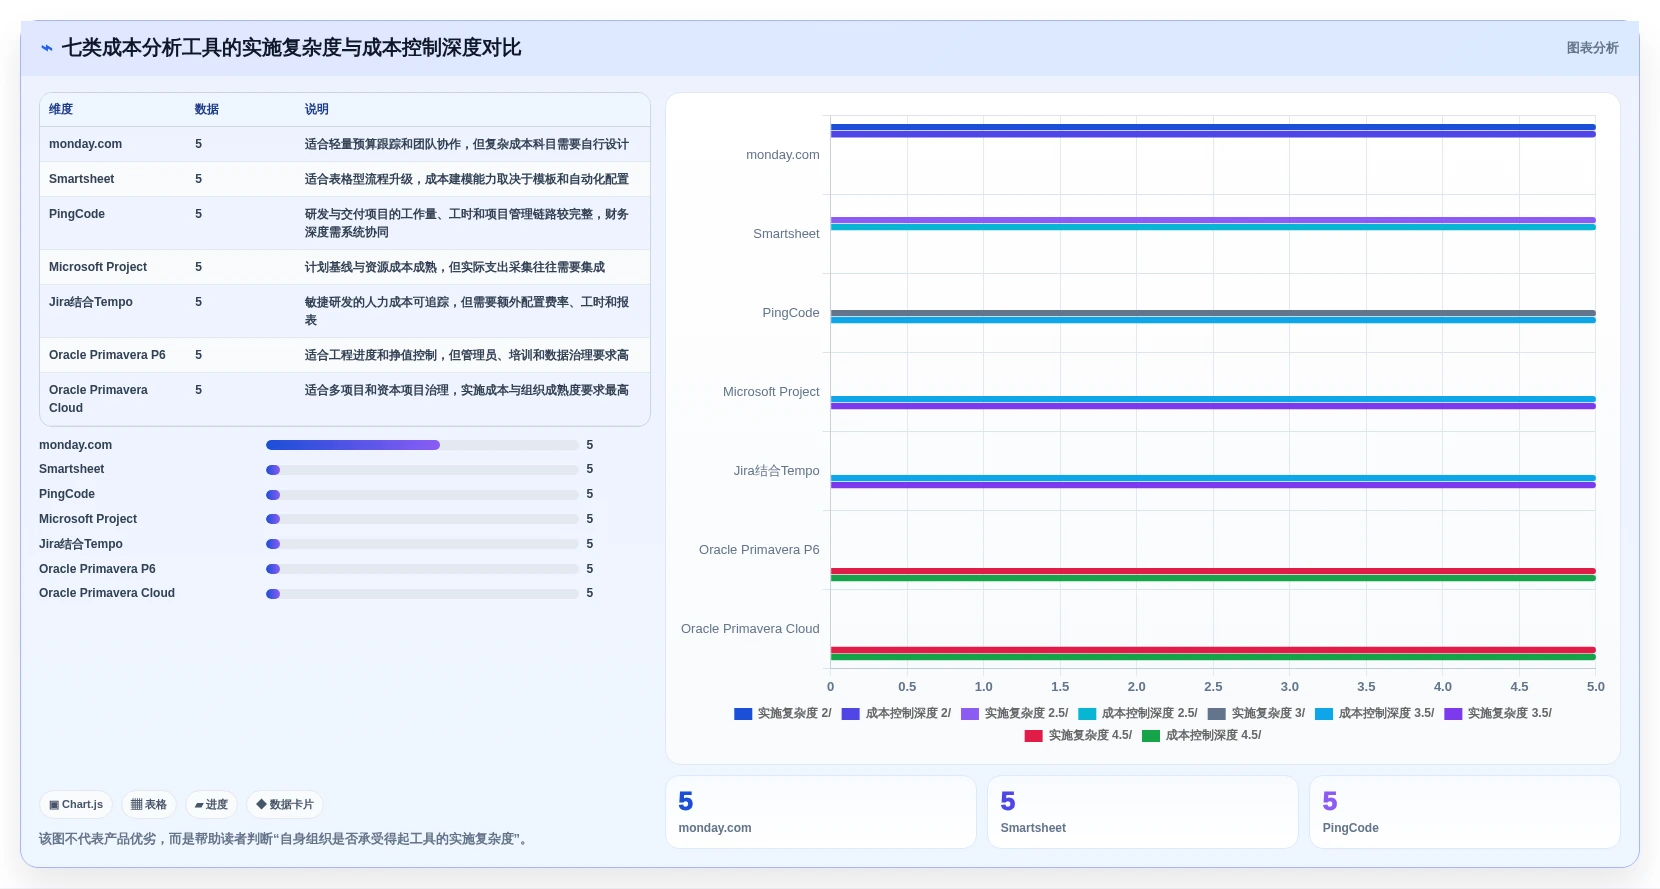Click the lightning icon beside the page title

click(x=47, y=48)
